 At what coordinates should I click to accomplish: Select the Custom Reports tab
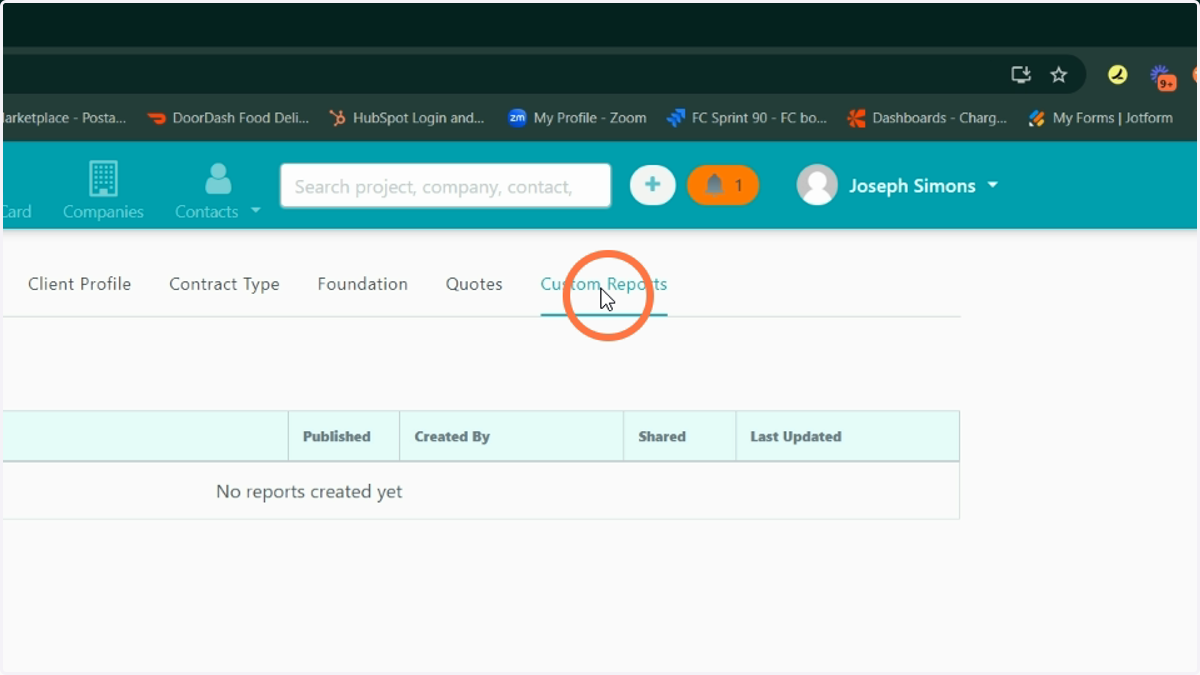pyautogui.click(x=604, y=284)
